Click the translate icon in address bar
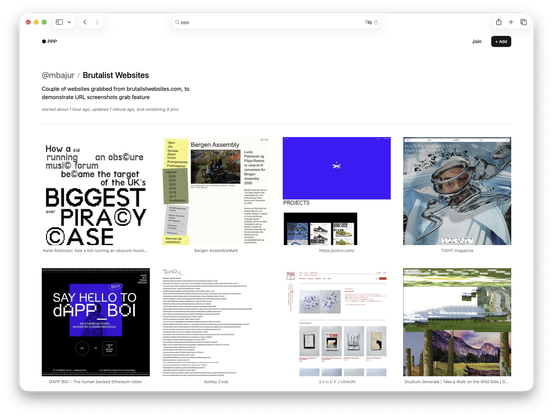The image size is (553, 417). click(368, 22)
